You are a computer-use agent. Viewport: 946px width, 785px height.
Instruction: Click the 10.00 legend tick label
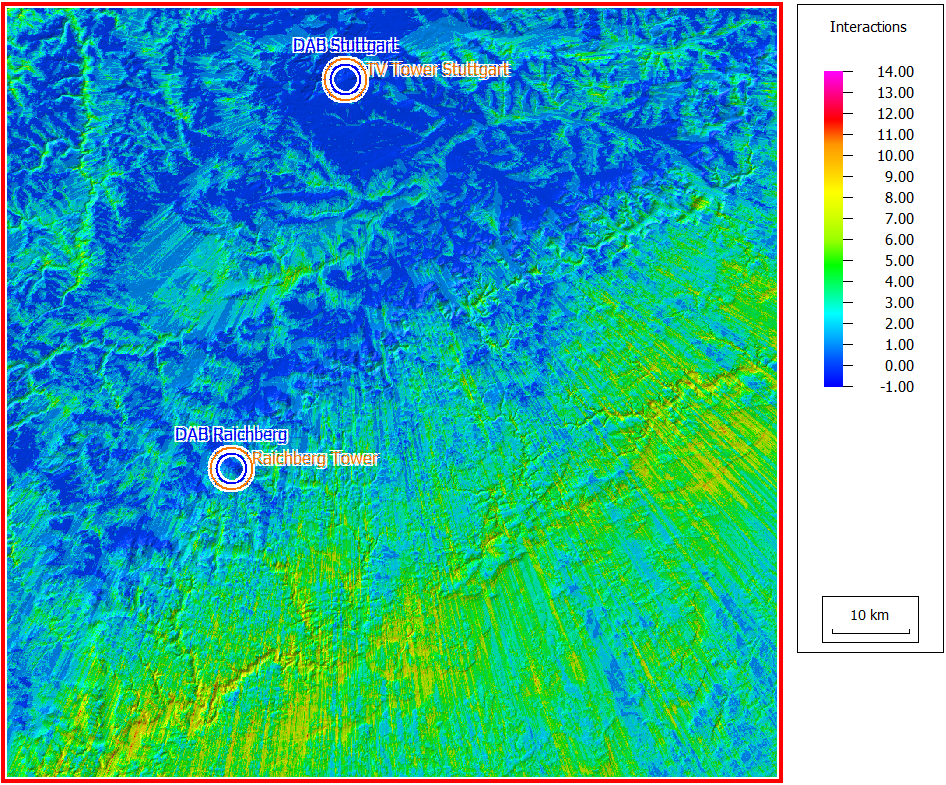[895, 156]
